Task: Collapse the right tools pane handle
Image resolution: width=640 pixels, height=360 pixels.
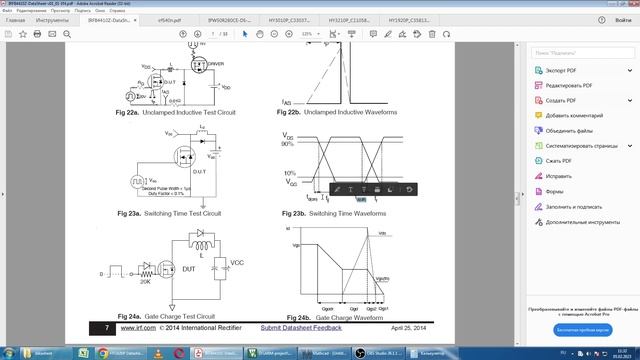Action: (x=523, y=194)
